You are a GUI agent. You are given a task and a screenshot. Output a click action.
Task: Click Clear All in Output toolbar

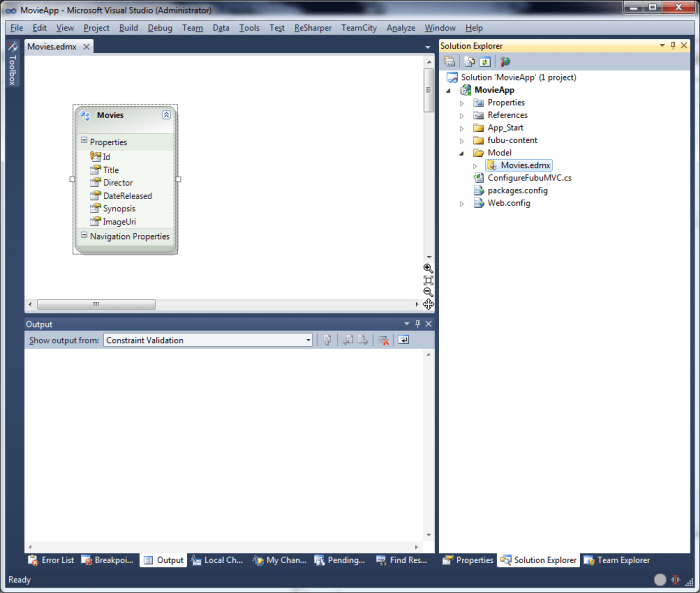coord(383,340)
